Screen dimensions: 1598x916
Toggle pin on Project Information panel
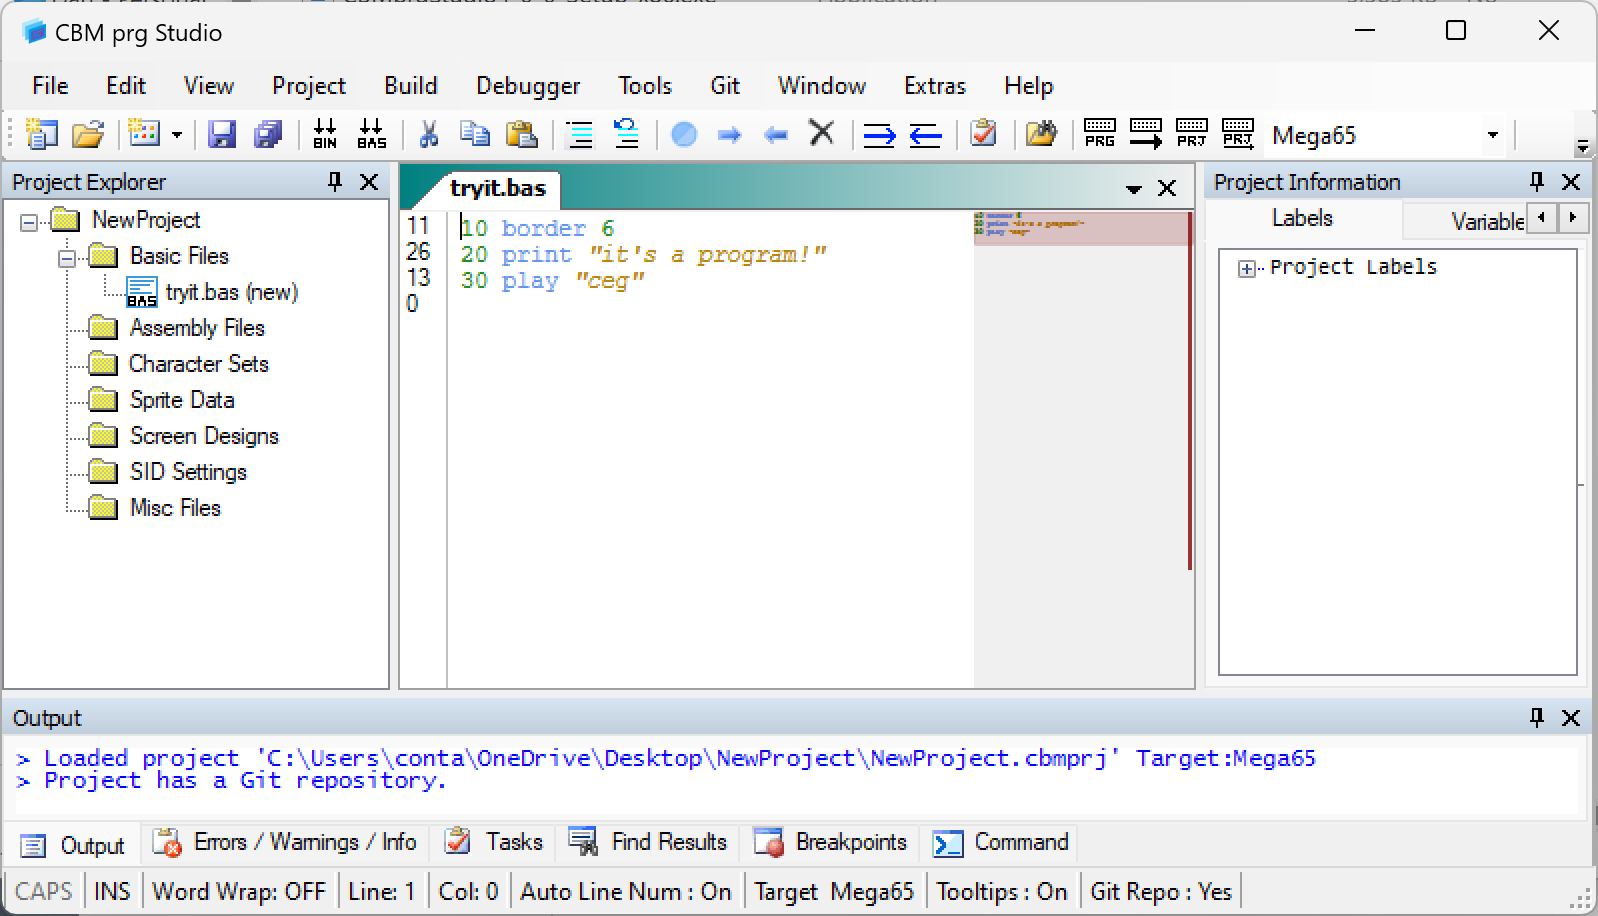1537,182
